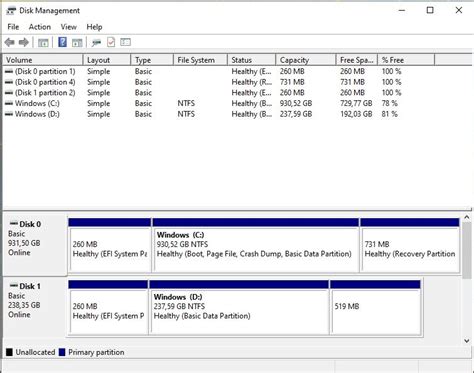The height and width of the screenshot is (373, 474).
Task: Sort by the % Free column header
Action: click(406, 60)
